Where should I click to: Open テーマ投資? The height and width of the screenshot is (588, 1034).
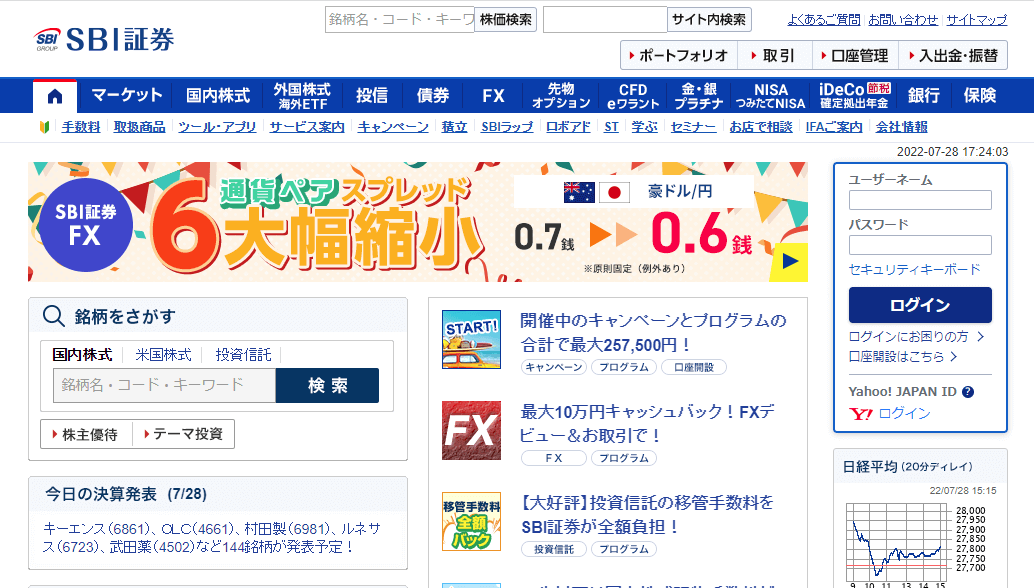(x=183, y=434)
